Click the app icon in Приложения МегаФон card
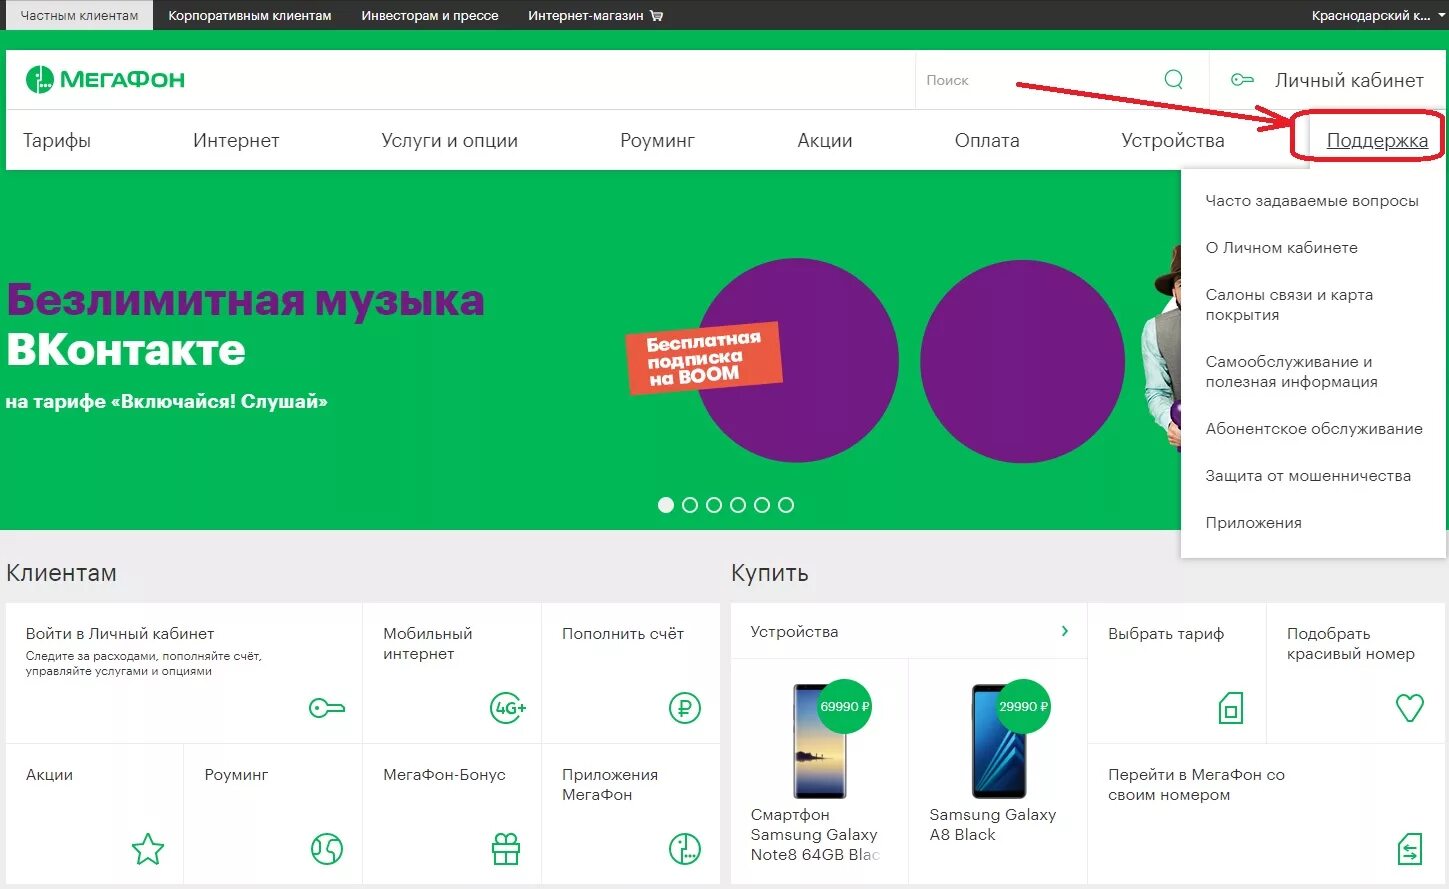Screen dimensions: 1449x889 pos(685,849)
